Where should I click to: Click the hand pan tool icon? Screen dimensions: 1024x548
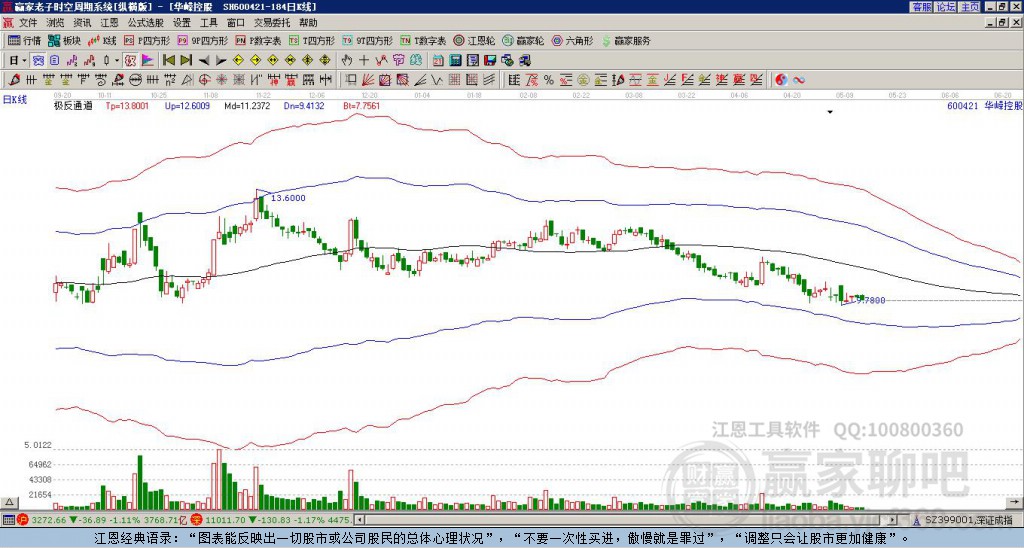click(346, 60)
